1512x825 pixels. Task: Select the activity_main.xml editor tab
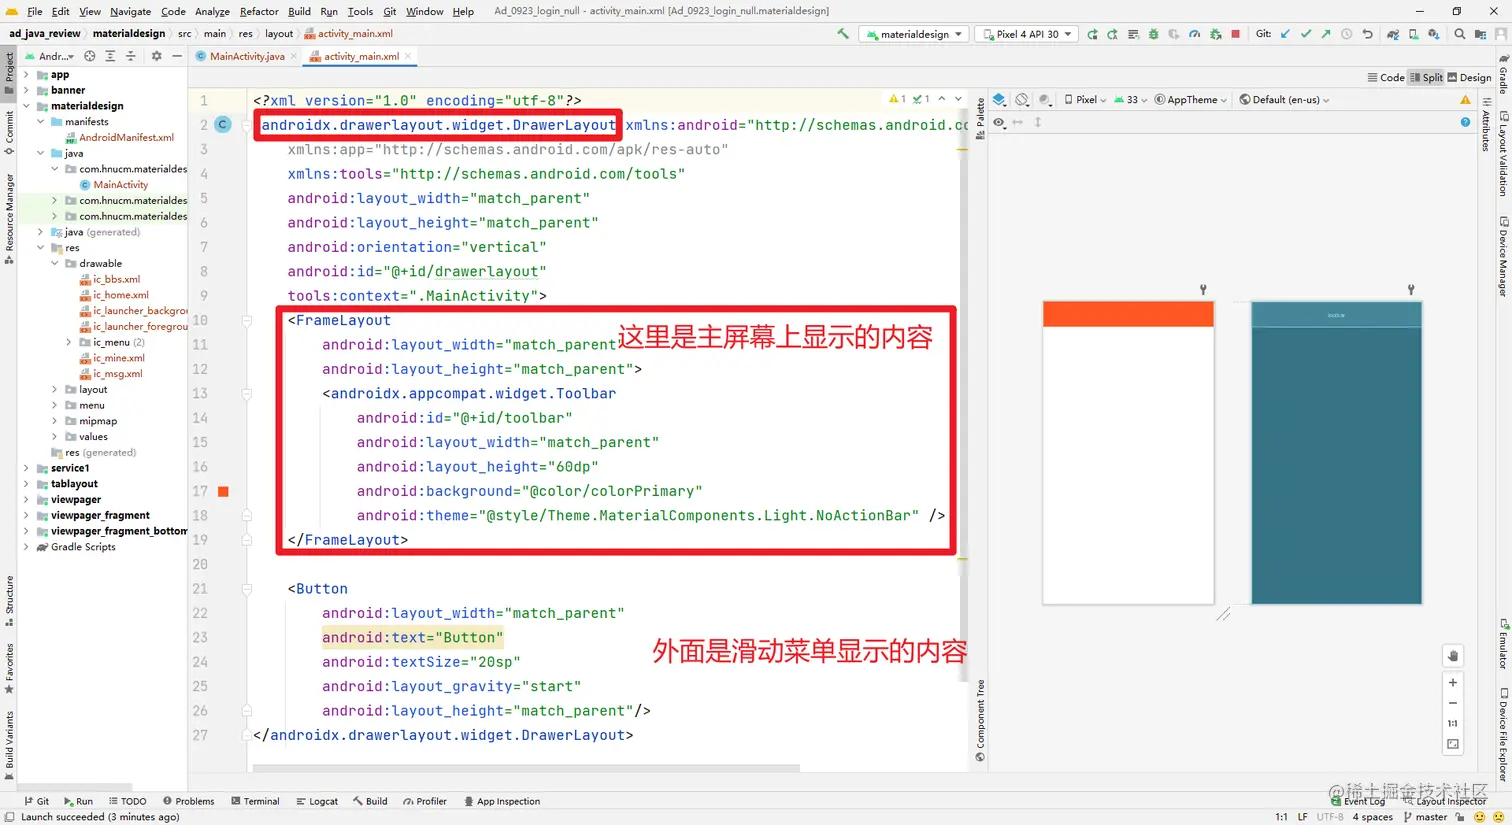(x=360, y=56)
